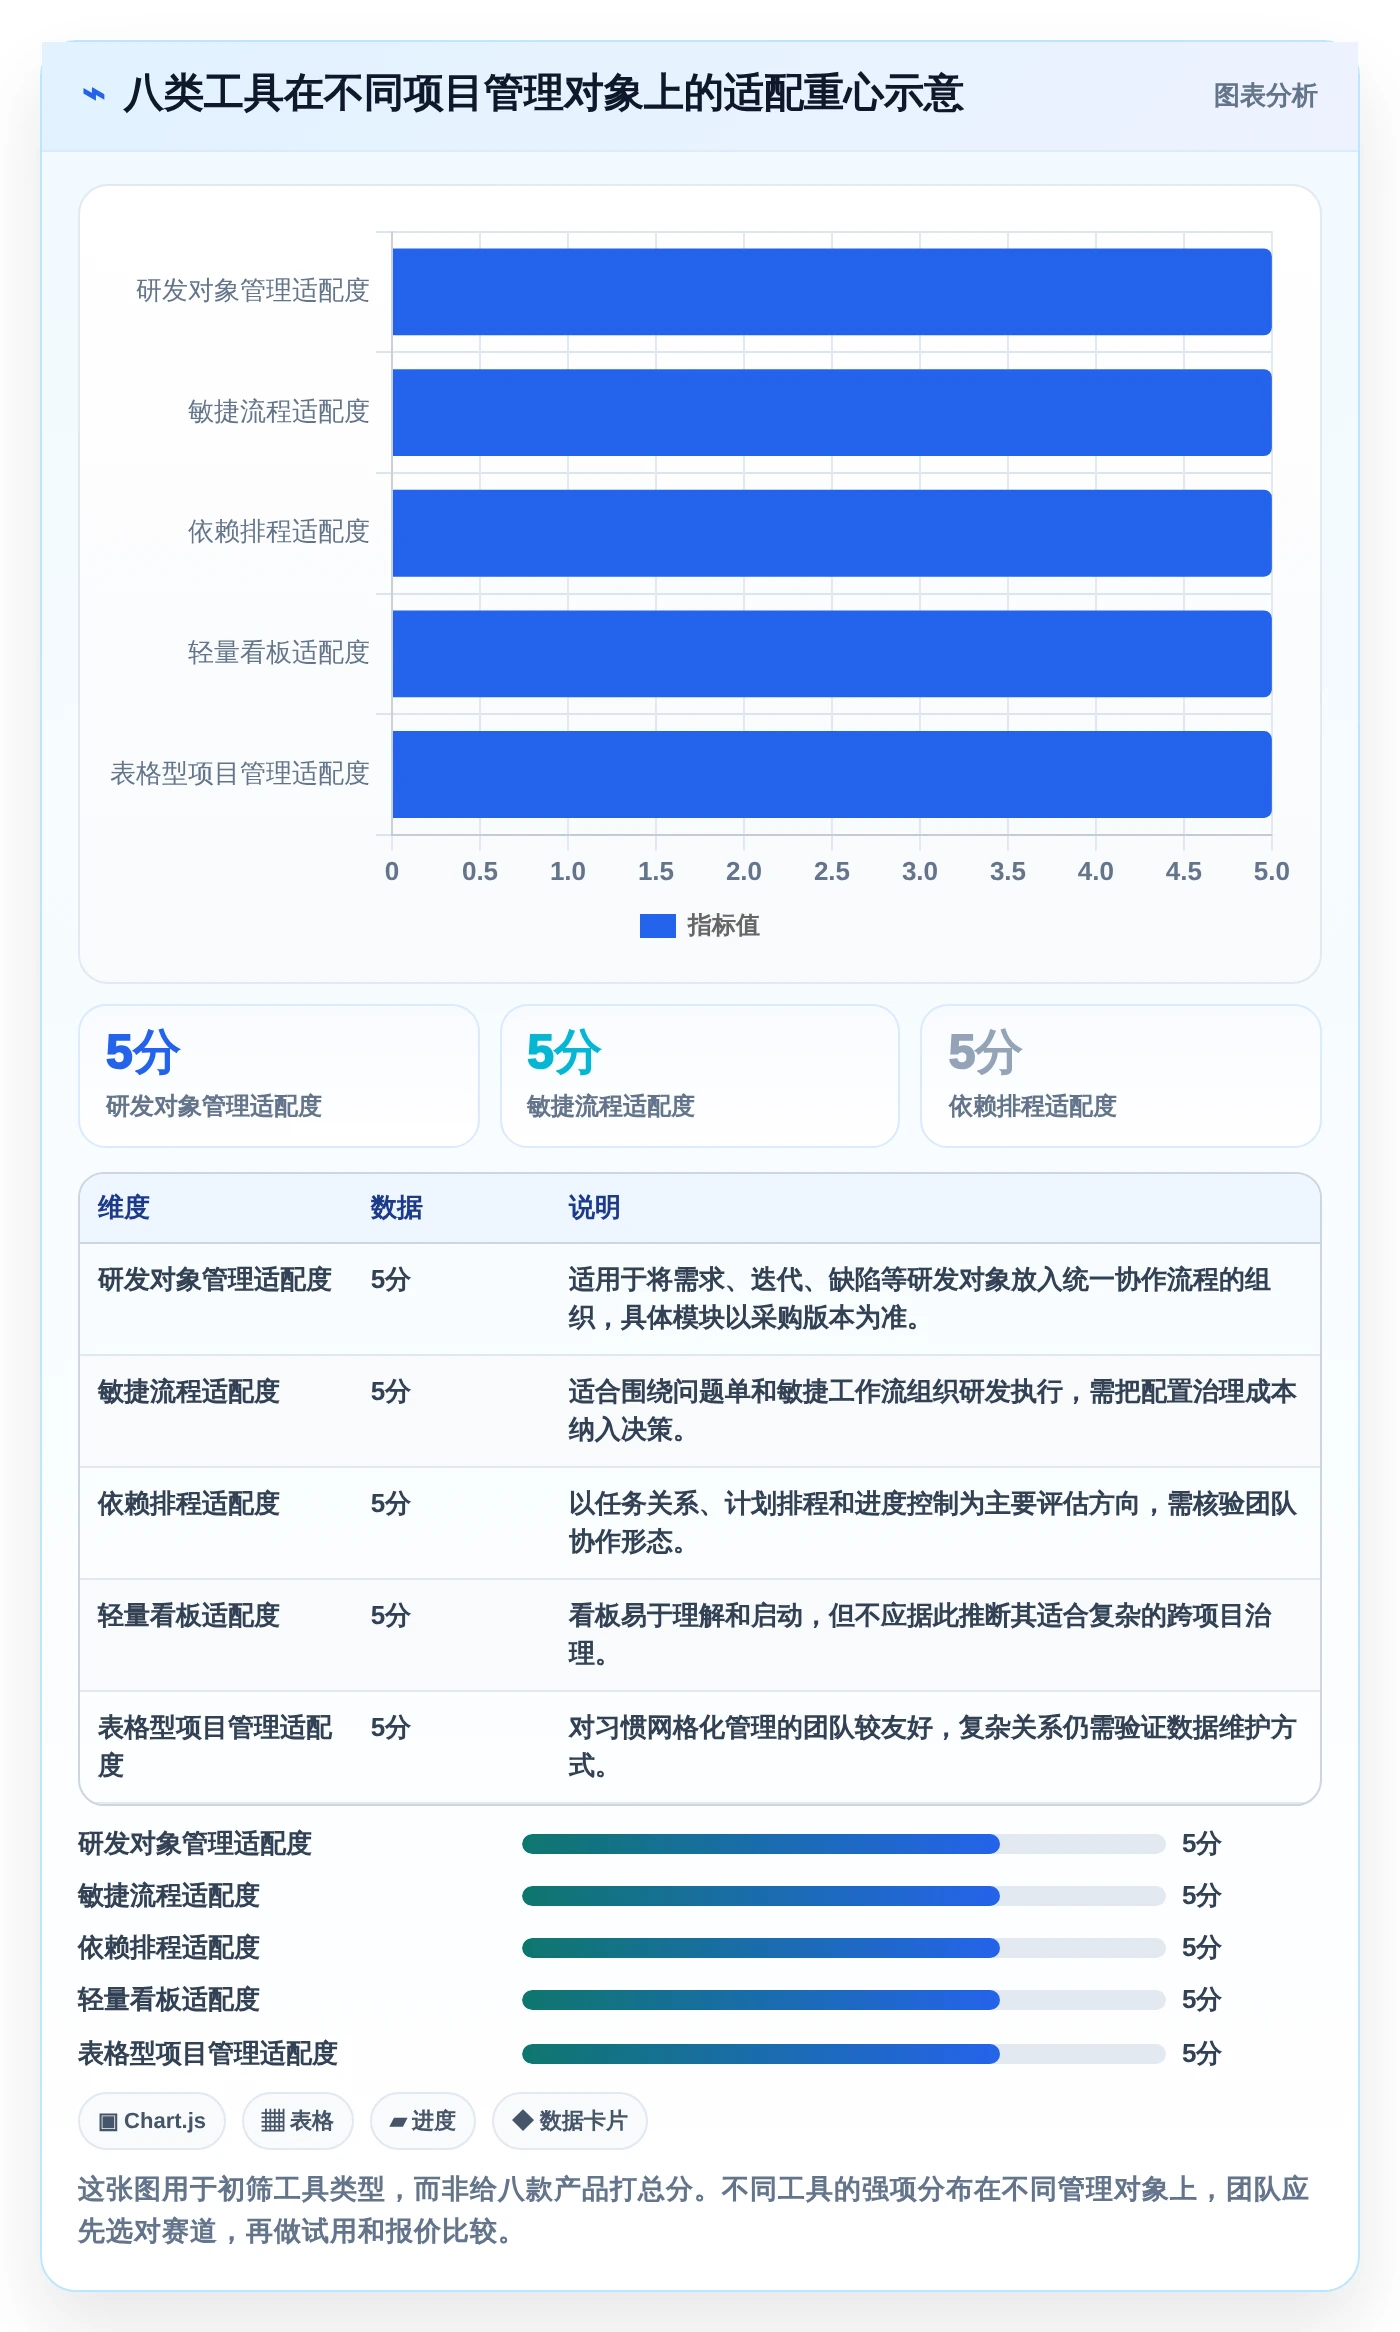The height and width of the screenshot is (2332, 1400).
Task: Select the 敏捷流程适配度 table row name
Action: (189, 1392)
